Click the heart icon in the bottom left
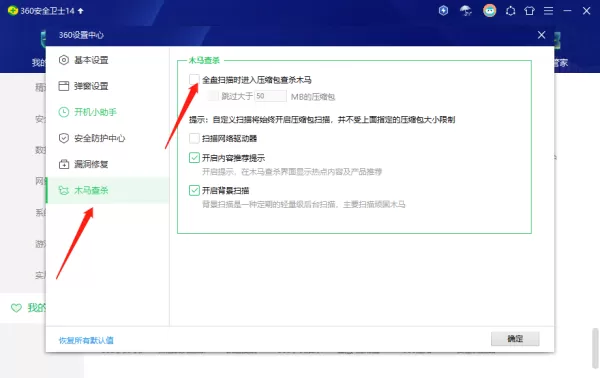 16,308
